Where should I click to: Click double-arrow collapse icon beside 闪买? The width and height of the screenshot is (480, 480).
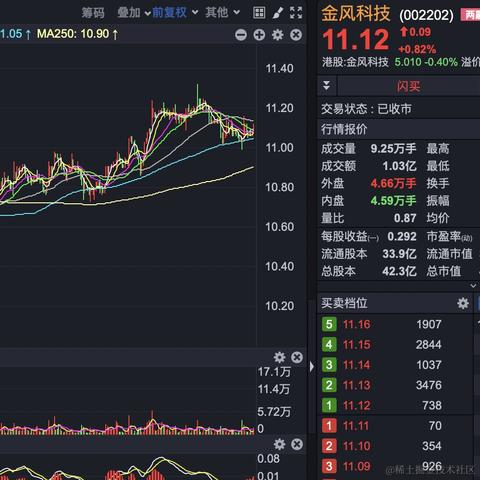point(327,86)
